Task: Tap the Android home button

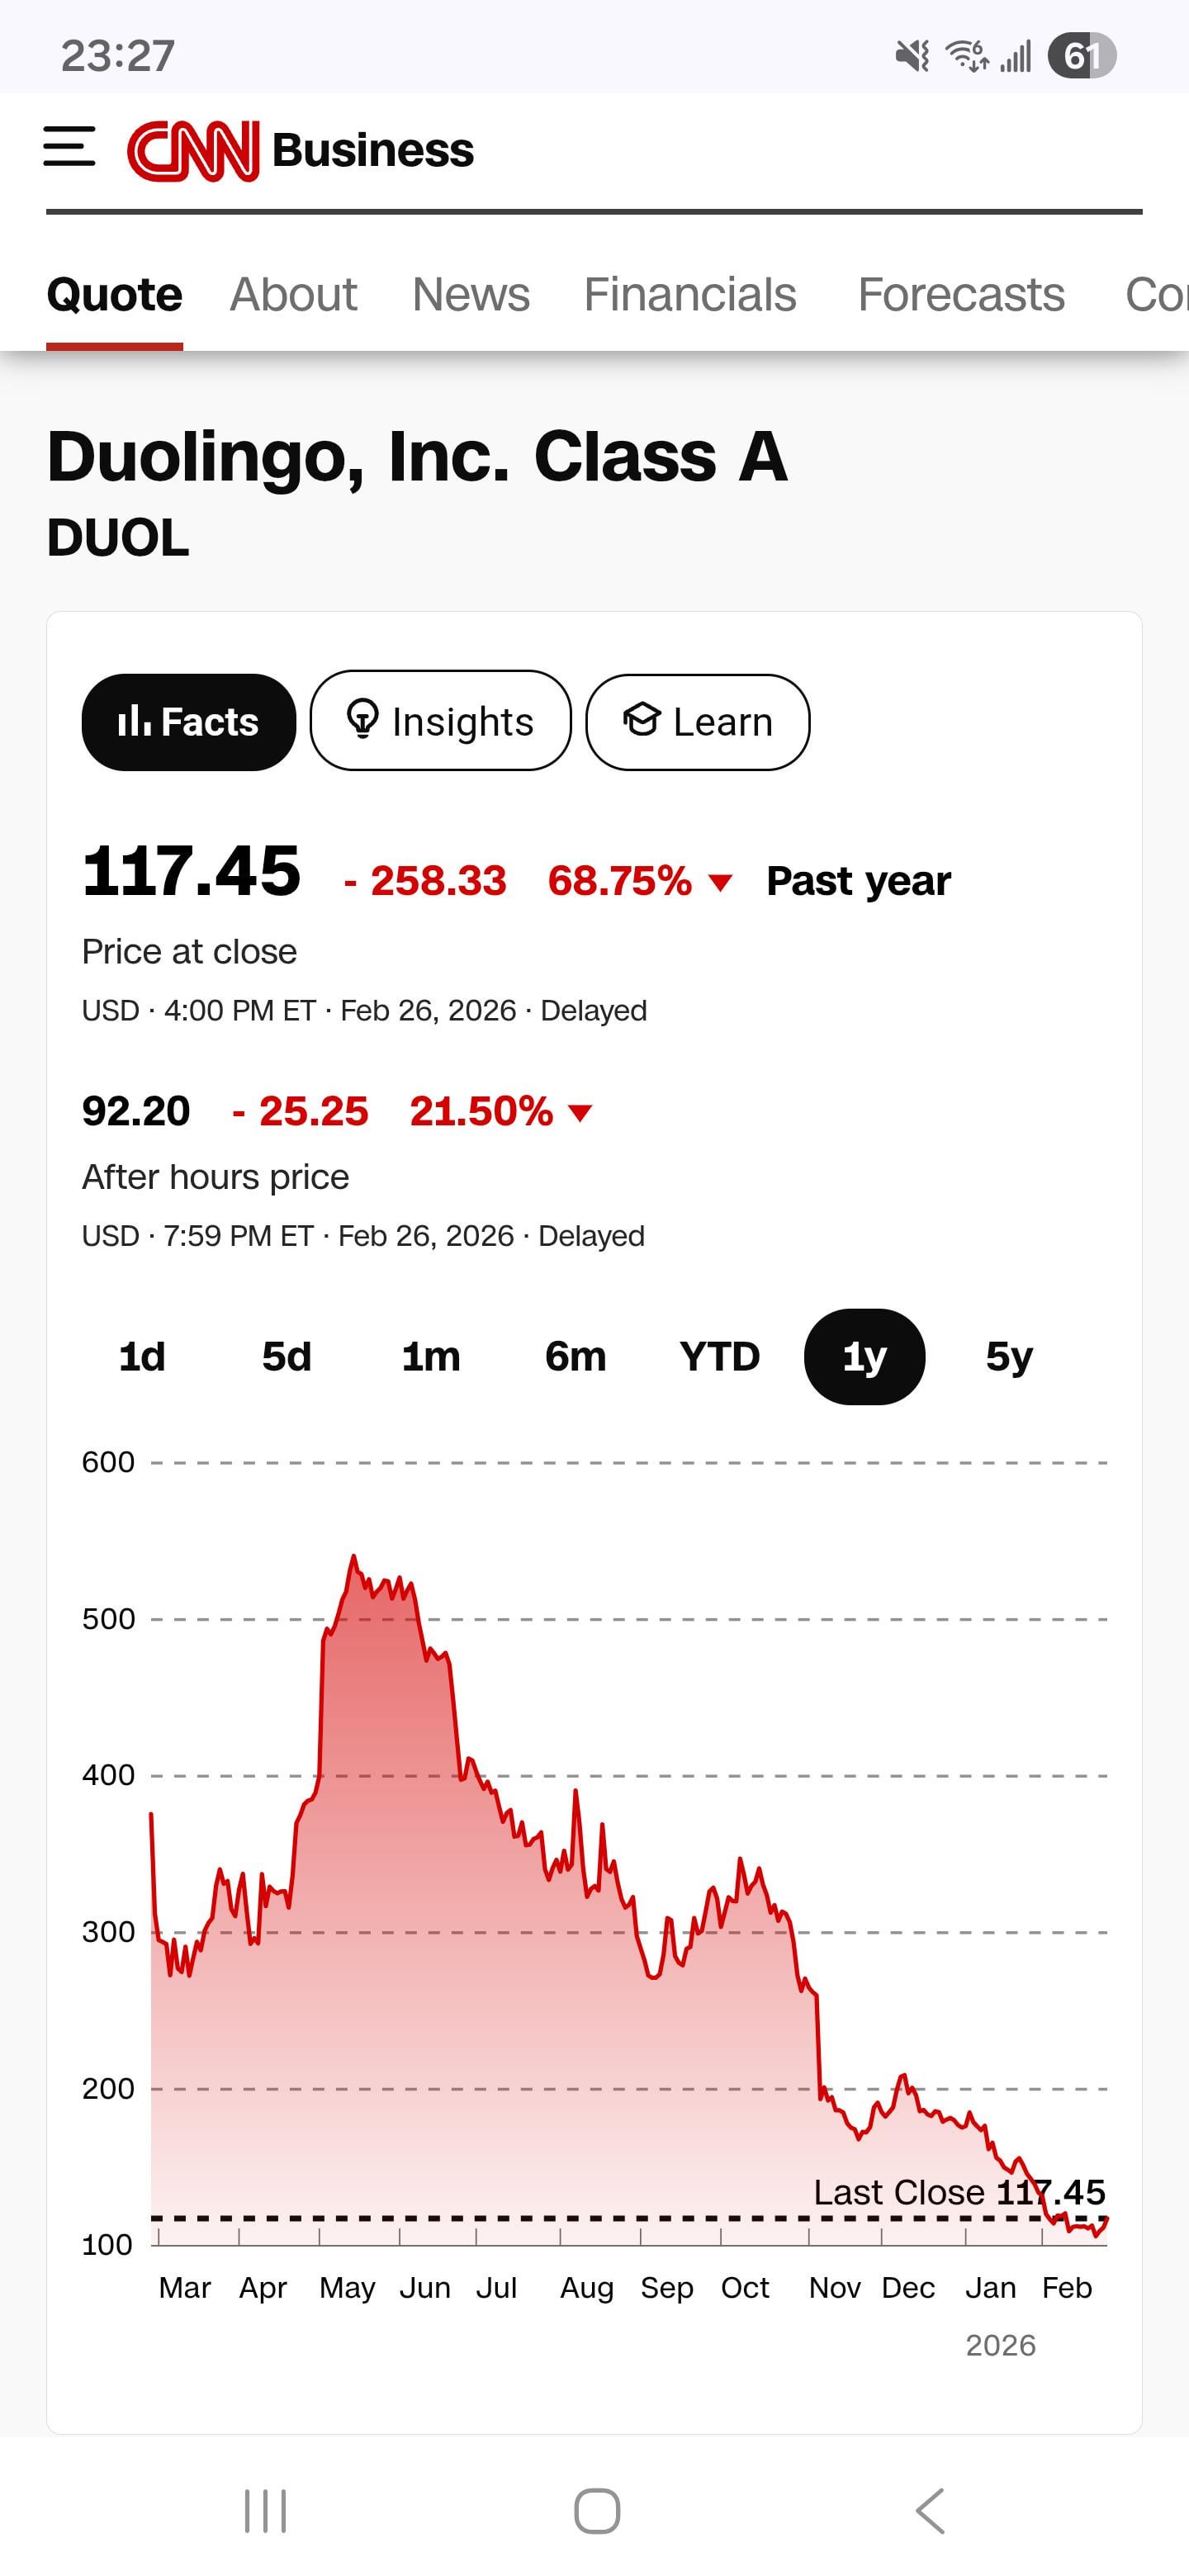Action: pos(596,2510)
